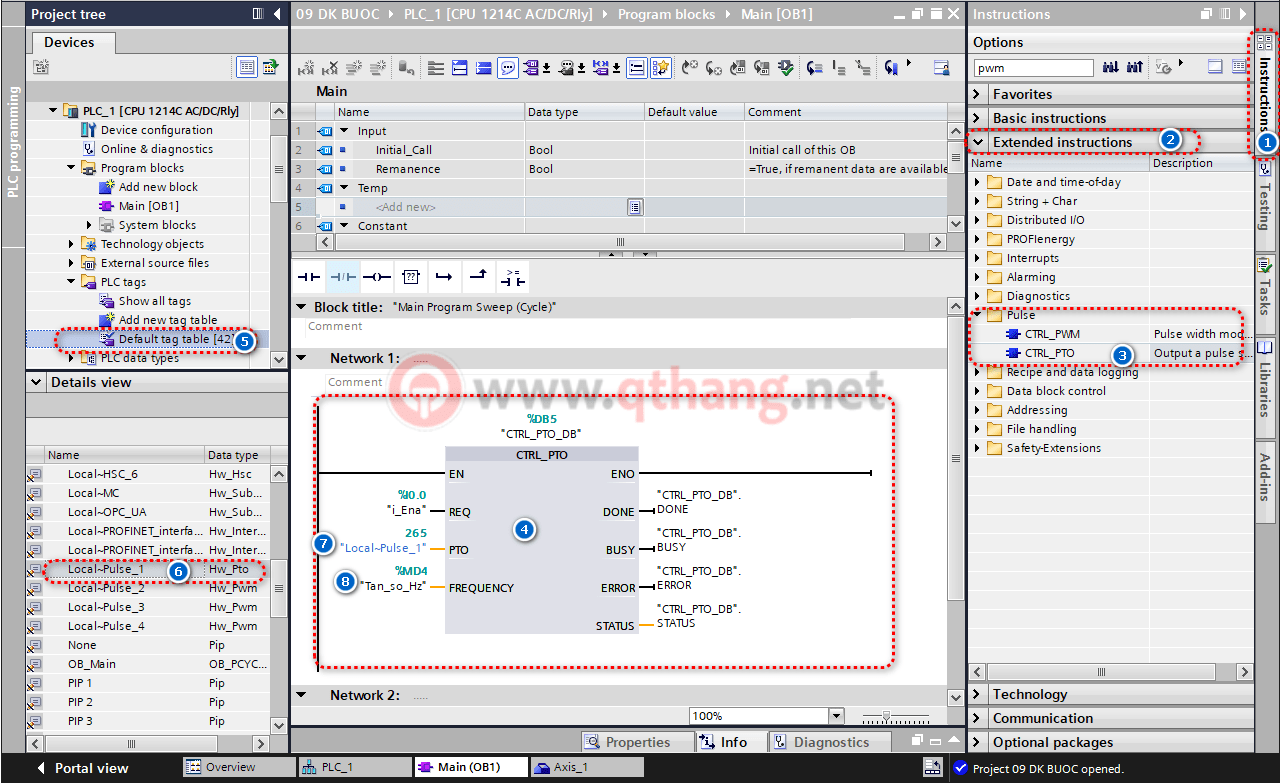Adjust the editor zoom slider
Screen dimensions: 1280x783
click(886, 716)
